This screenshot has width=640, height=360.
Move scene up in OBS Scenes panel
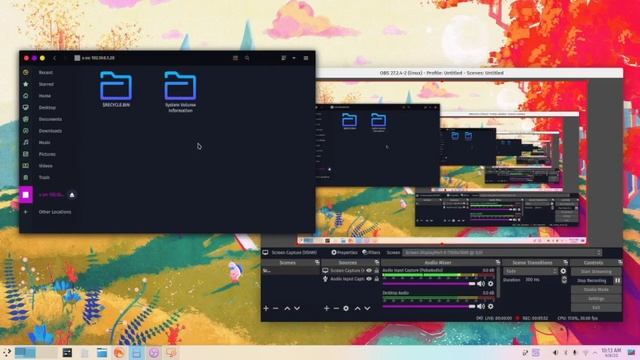coord(287,309)
